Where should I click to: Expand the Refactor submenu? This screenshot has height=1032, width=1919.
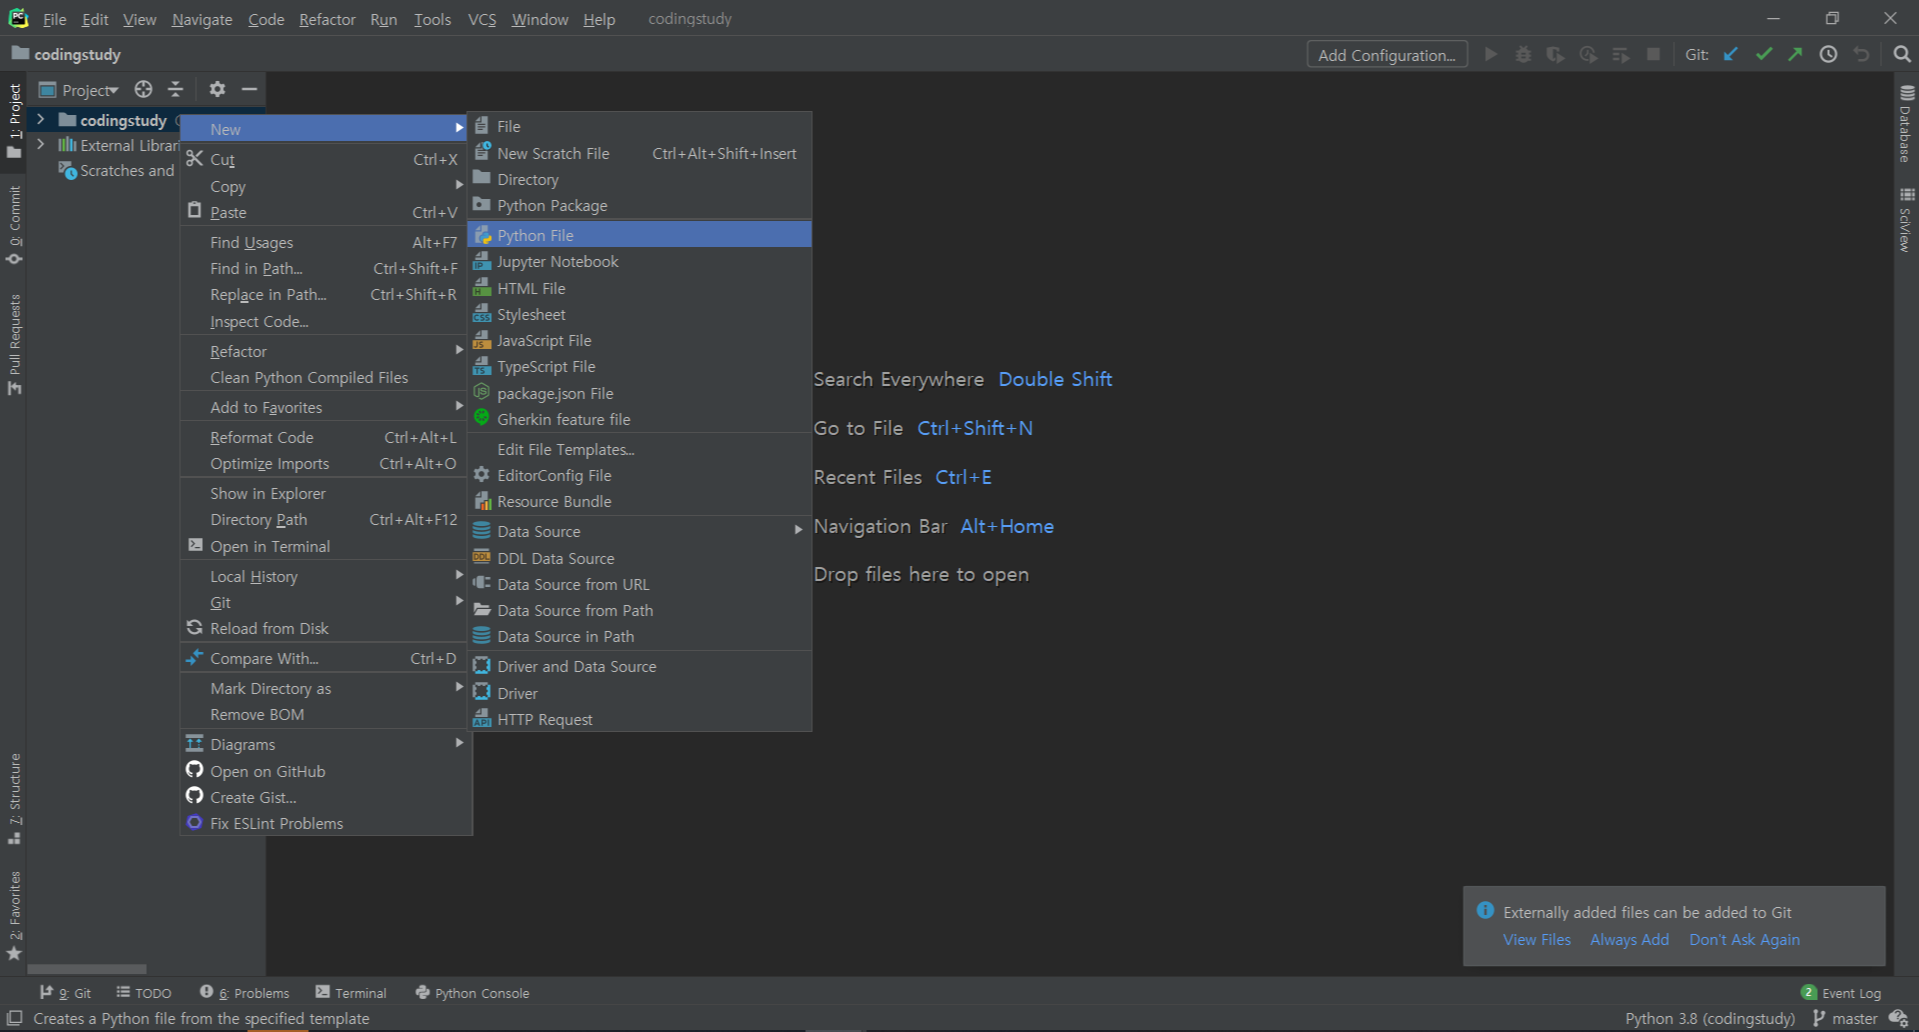pyautogui.click(x=324, y=351)
